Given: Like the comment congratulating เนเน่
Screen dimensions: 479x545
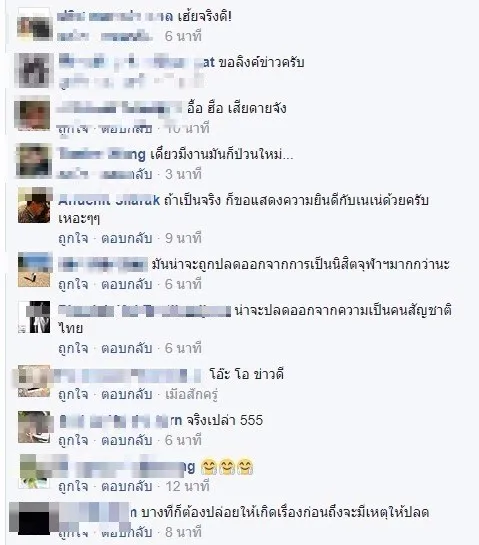Looking at the screenshot, I should 73,238.
